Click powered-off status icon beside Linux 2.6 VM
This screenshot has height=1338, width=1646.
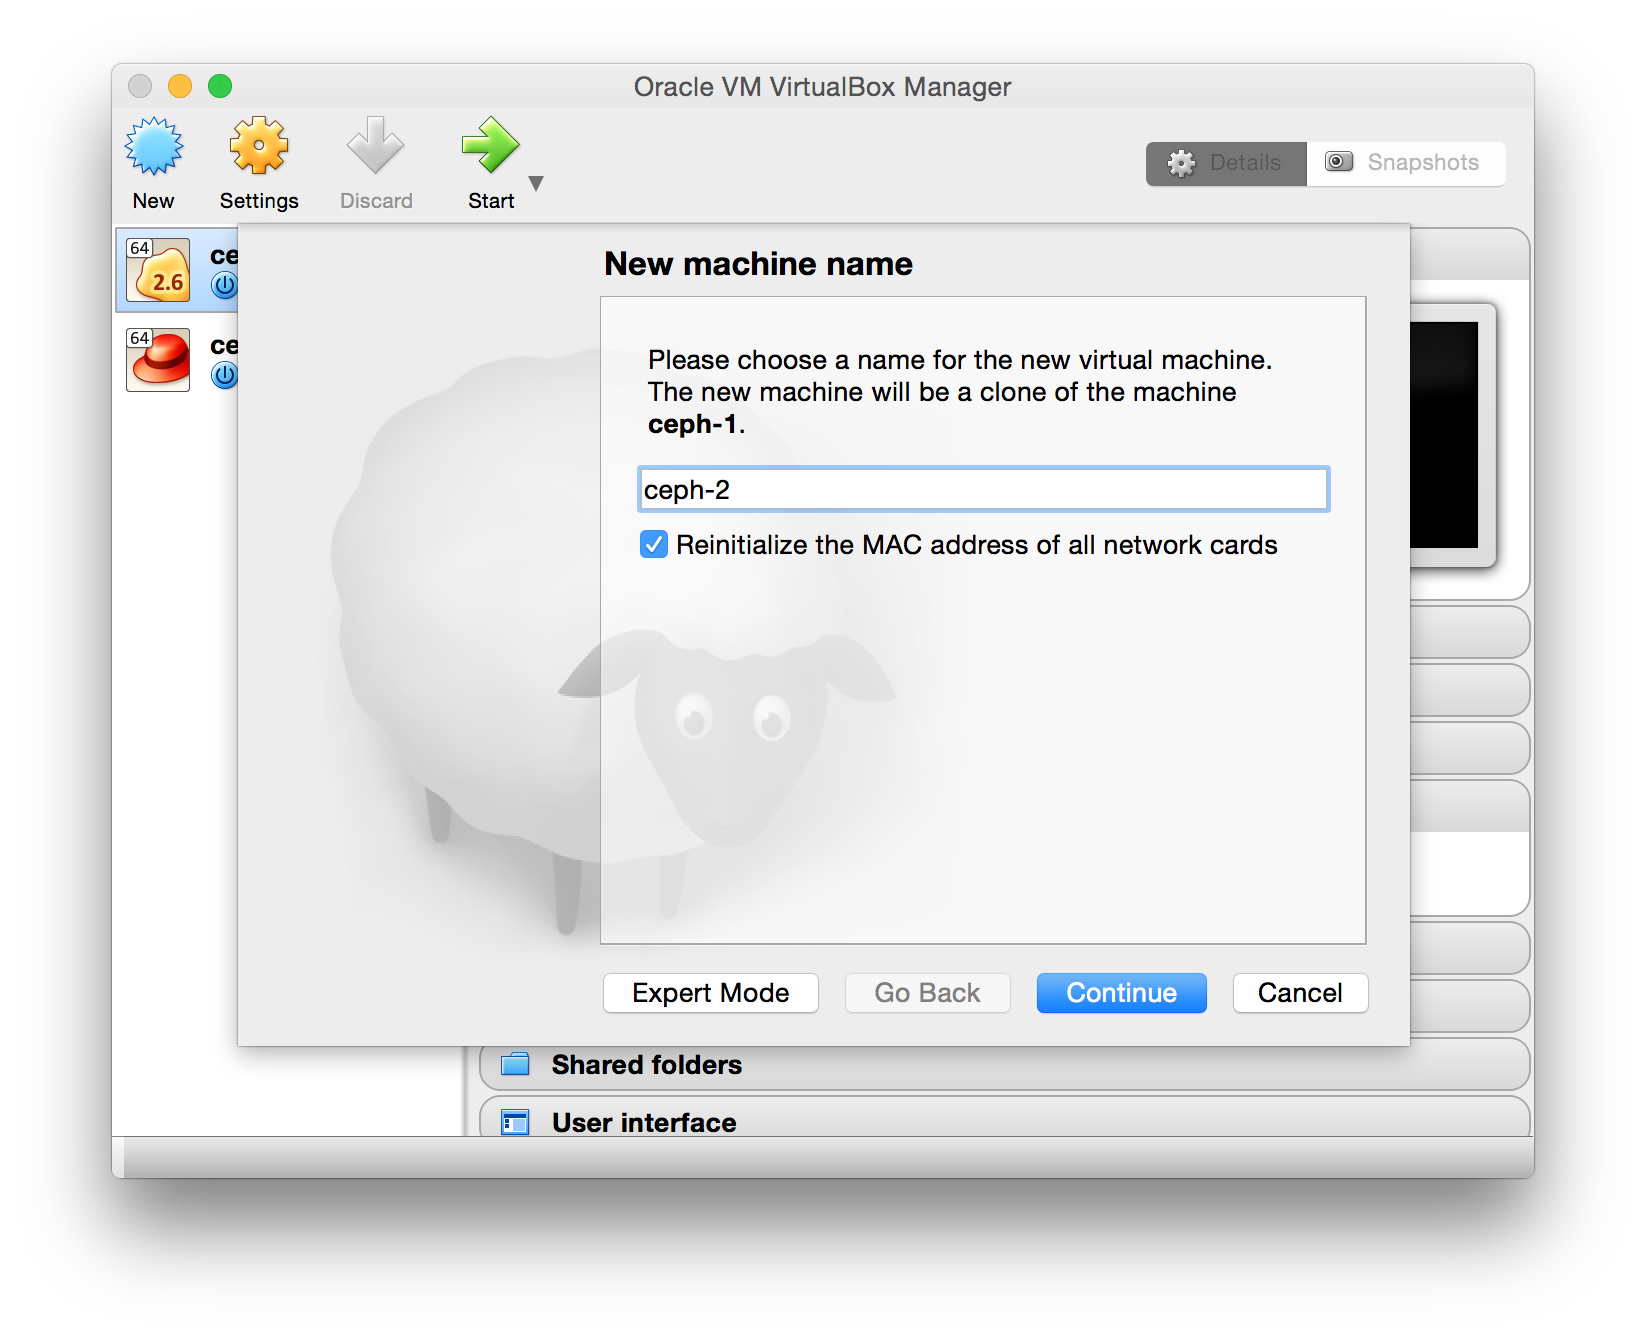225,286
